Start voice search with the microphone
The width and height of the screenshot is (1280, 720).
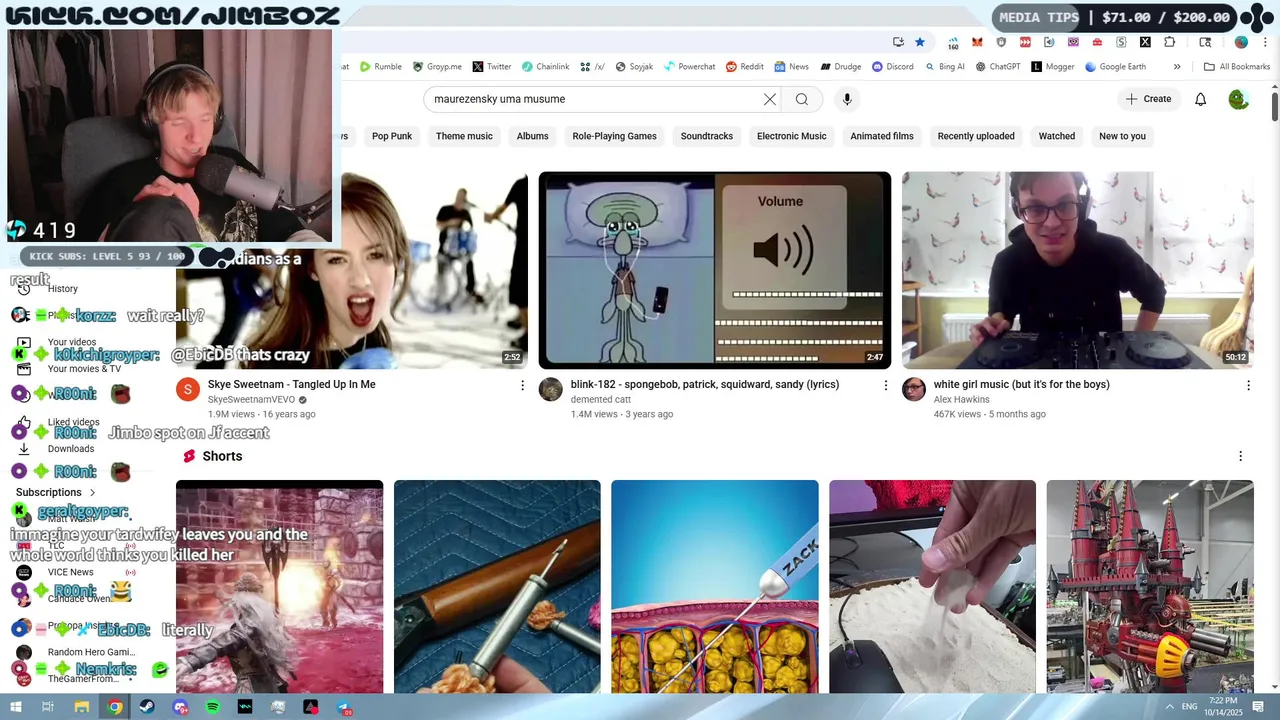pos(847,99)
